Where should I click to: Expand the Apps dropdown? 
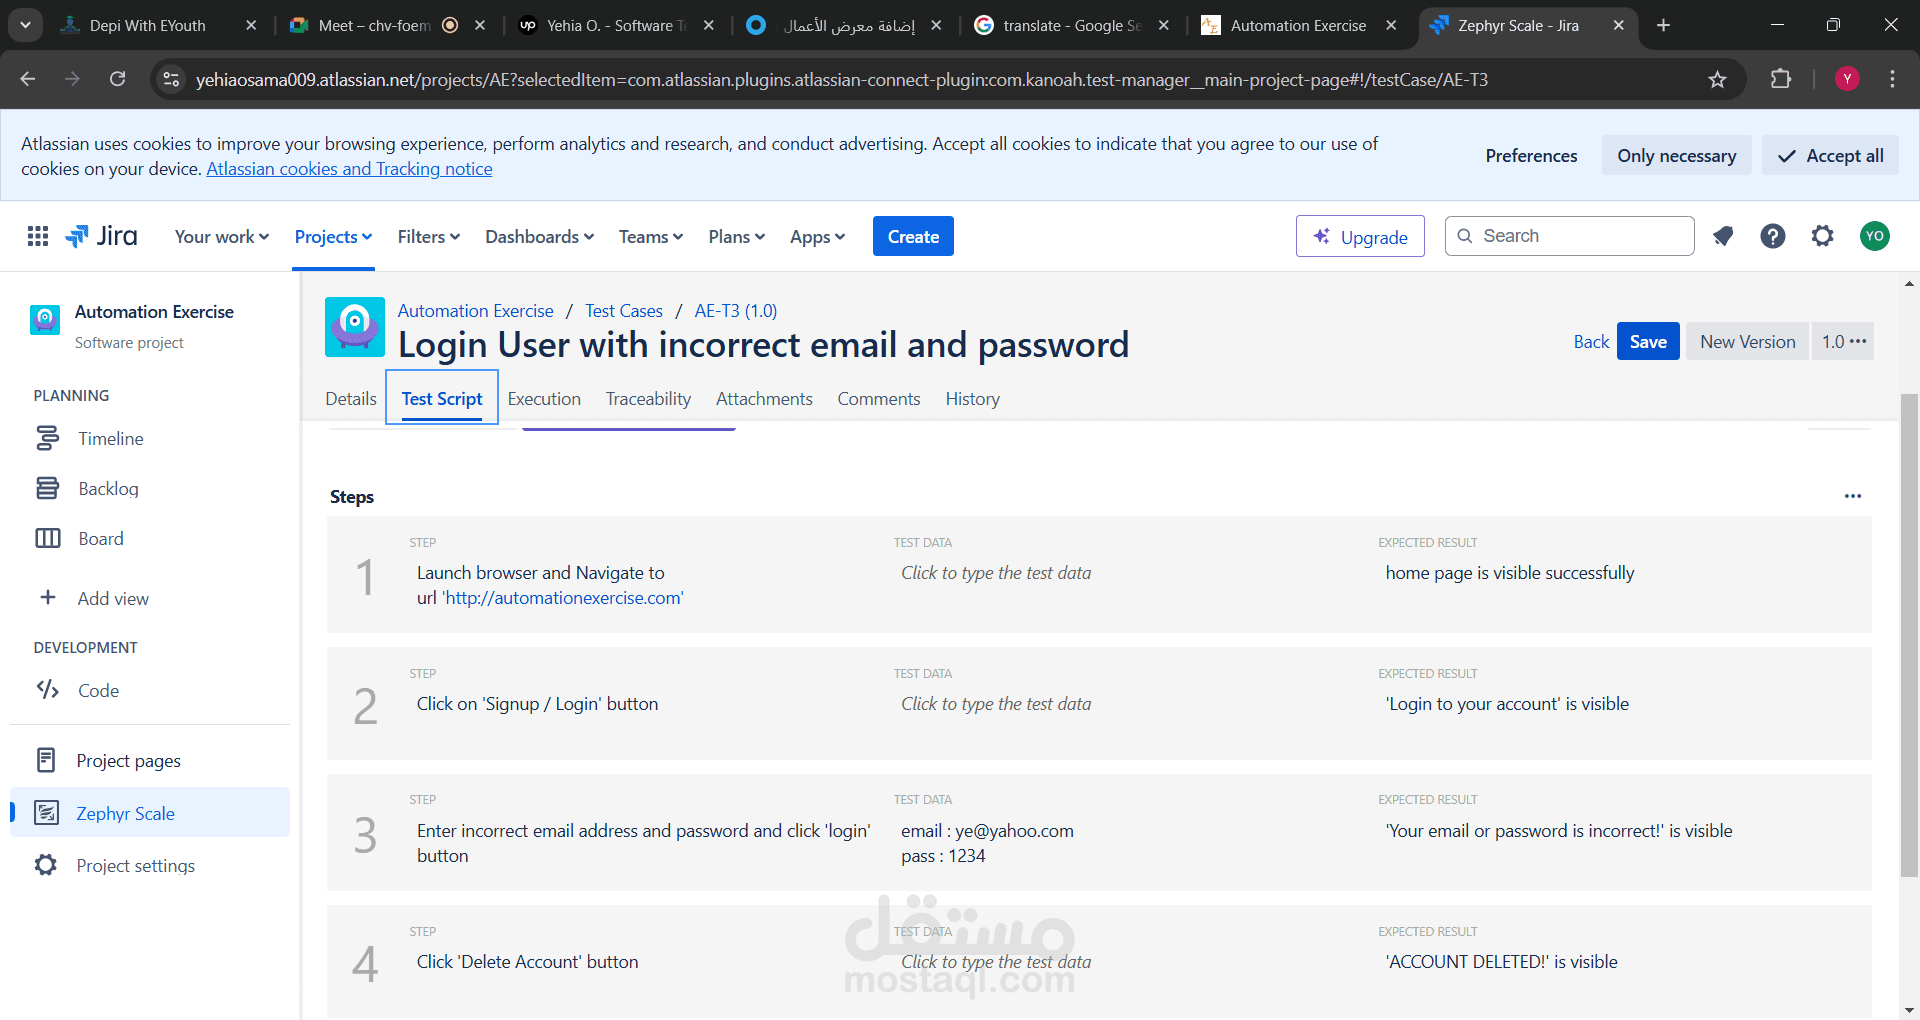(818, 237)
